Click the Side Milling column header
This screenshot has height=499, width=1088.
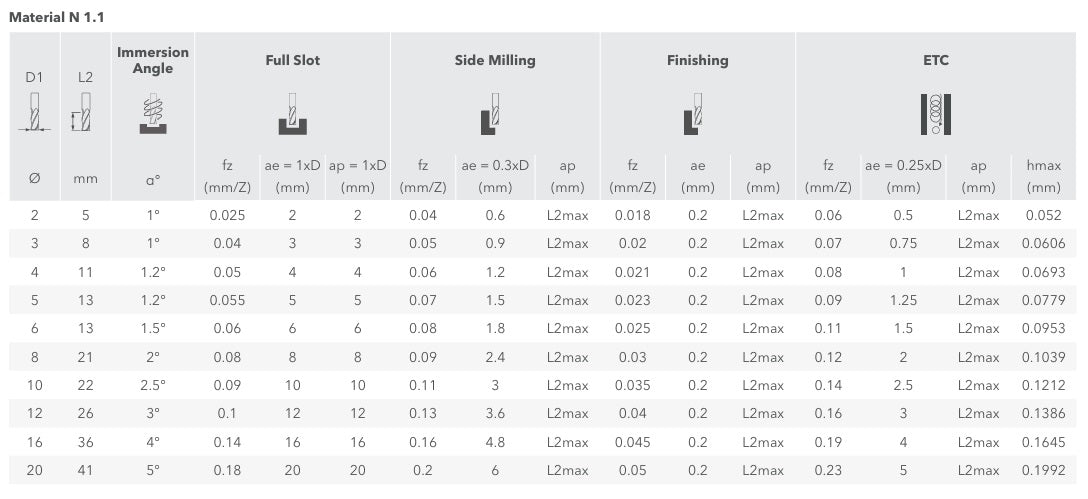[x=495, y=60]
